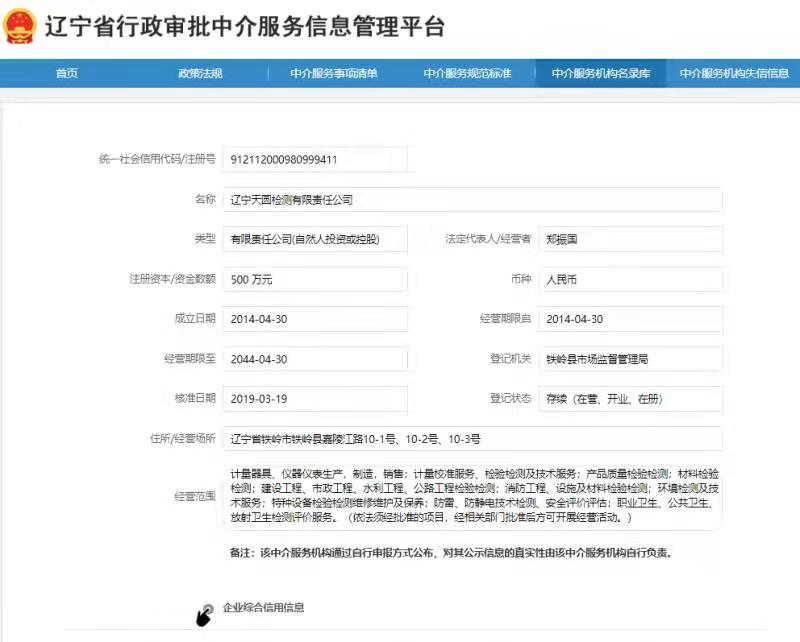This screenshot has height=642, width=800.
Task: Open the 企业综合信用信息 link
Action: (263, 607)
